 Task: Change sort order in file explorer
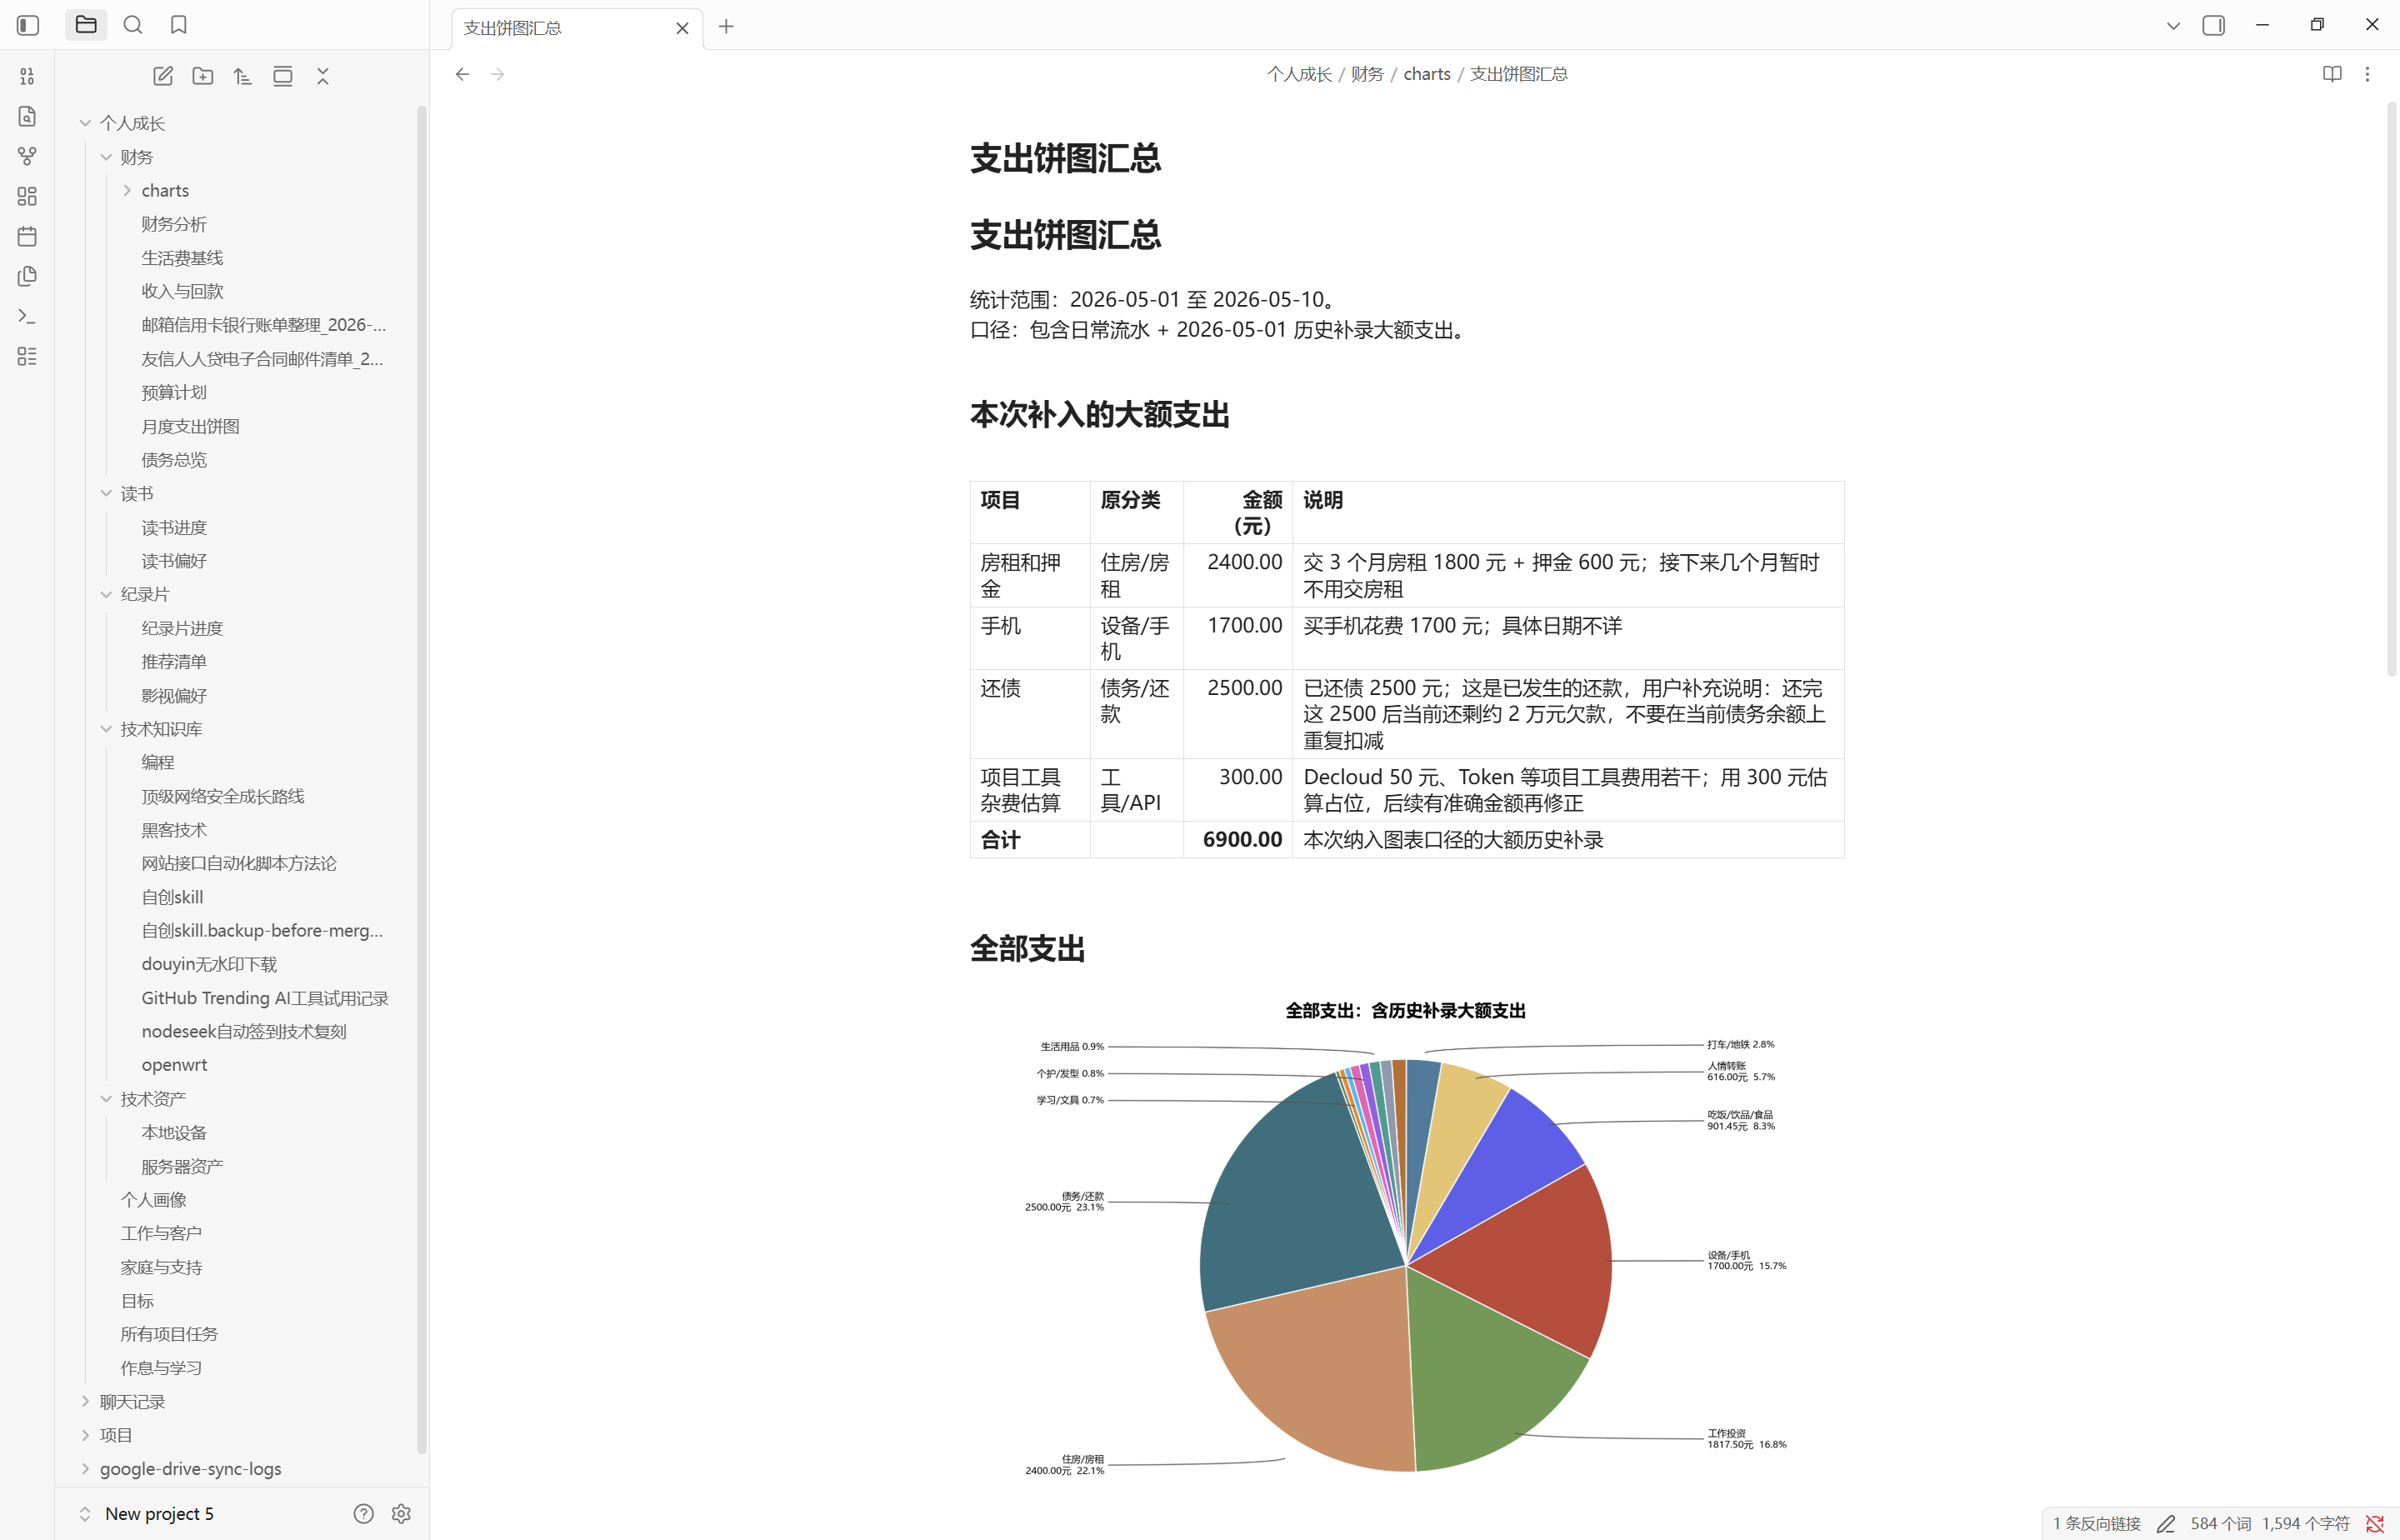tap(243, 76)
